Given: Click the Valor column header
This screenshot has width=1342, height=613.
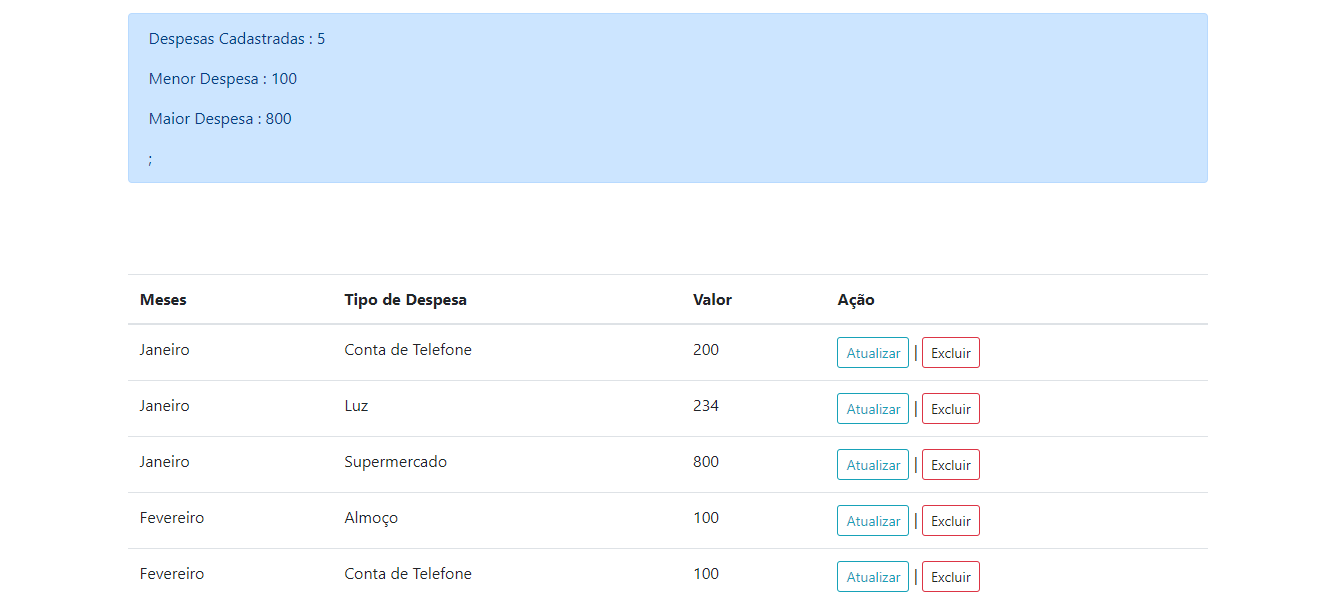Looking at the screenshot, I should point(712,299).
